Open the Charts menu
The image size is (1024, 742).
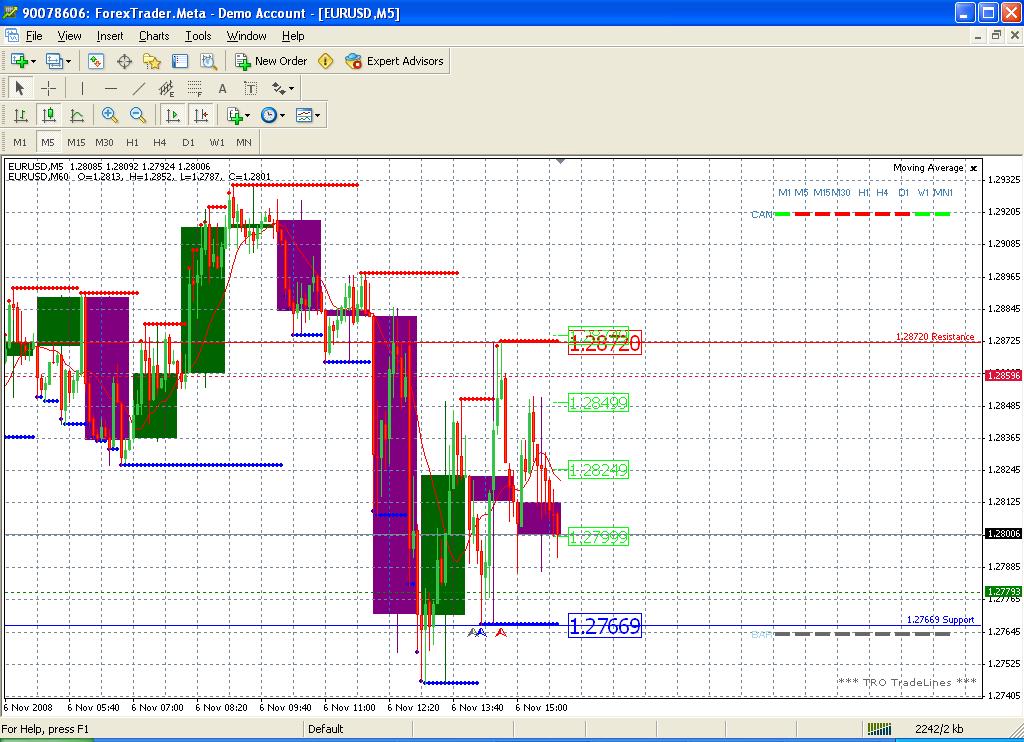[154, 36]
